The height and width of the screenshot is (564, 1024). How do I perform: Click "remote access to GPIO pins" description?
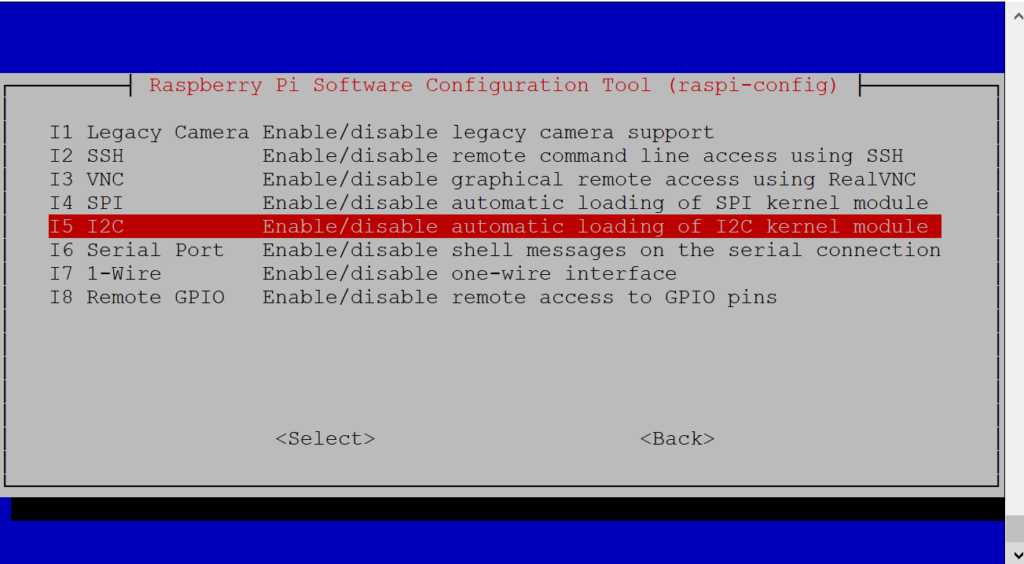click(x=615, y=297)
